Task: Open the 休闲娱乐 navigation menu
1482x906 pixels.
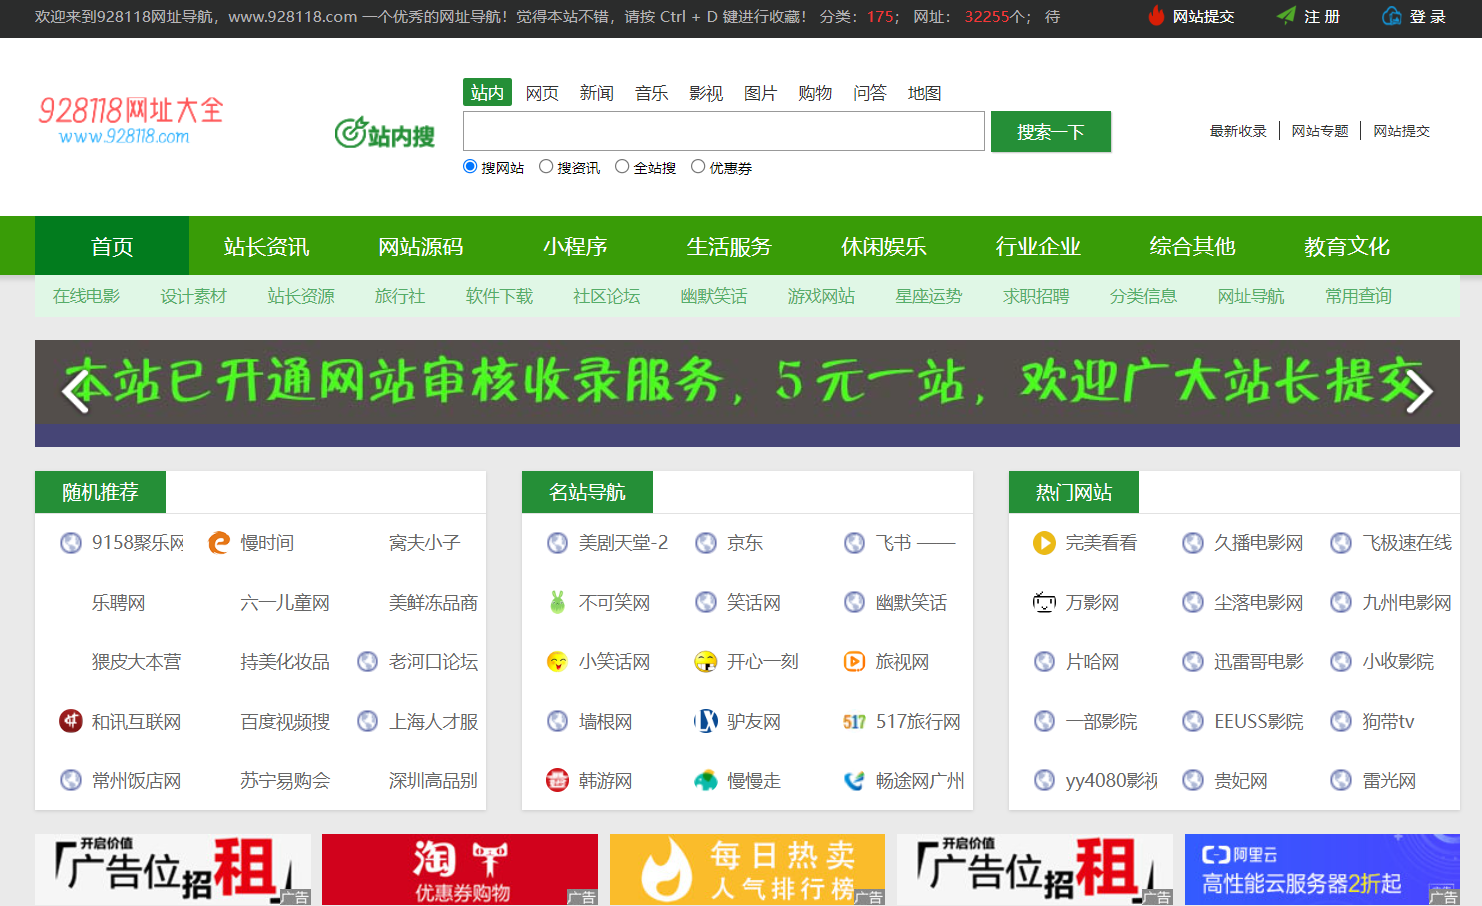Action: tap(884, 246)
